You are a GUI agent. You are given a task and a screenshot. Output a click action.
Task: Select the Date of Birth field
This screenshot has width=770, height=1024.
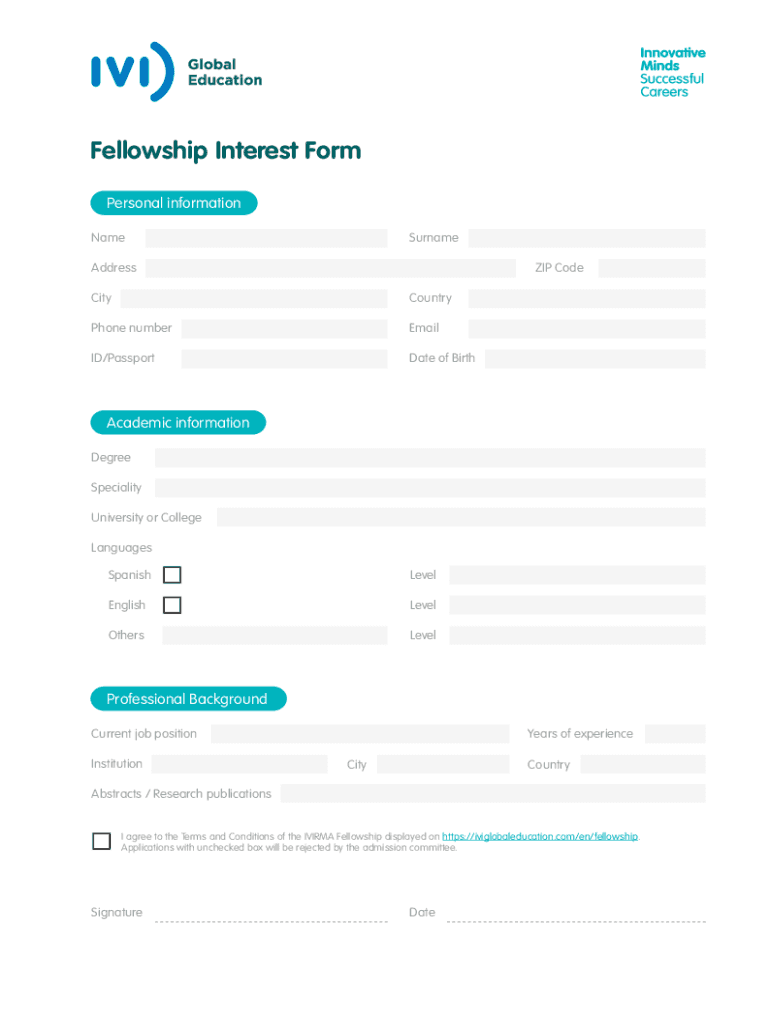pyautogui.click(x=594, y=358)
